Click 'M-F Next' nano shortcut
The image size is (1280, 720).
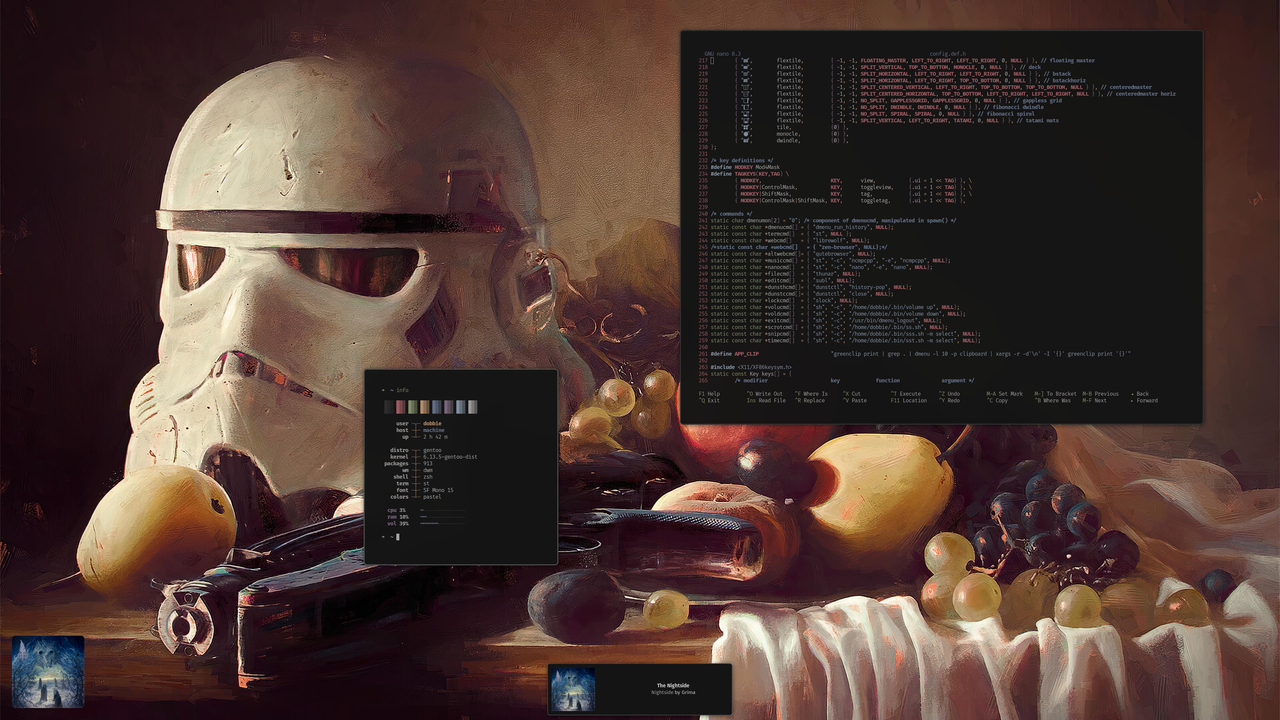[1094, 400]
